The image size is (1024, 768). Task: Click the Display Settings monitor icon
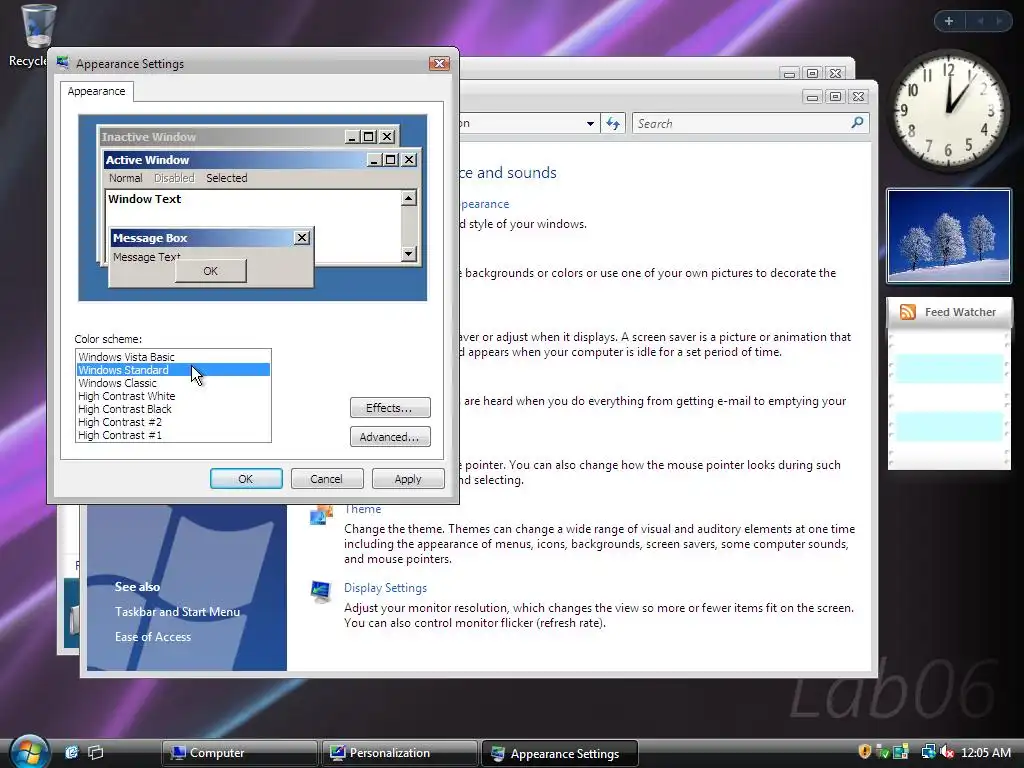pyautogui.click(x=321, y=592)
